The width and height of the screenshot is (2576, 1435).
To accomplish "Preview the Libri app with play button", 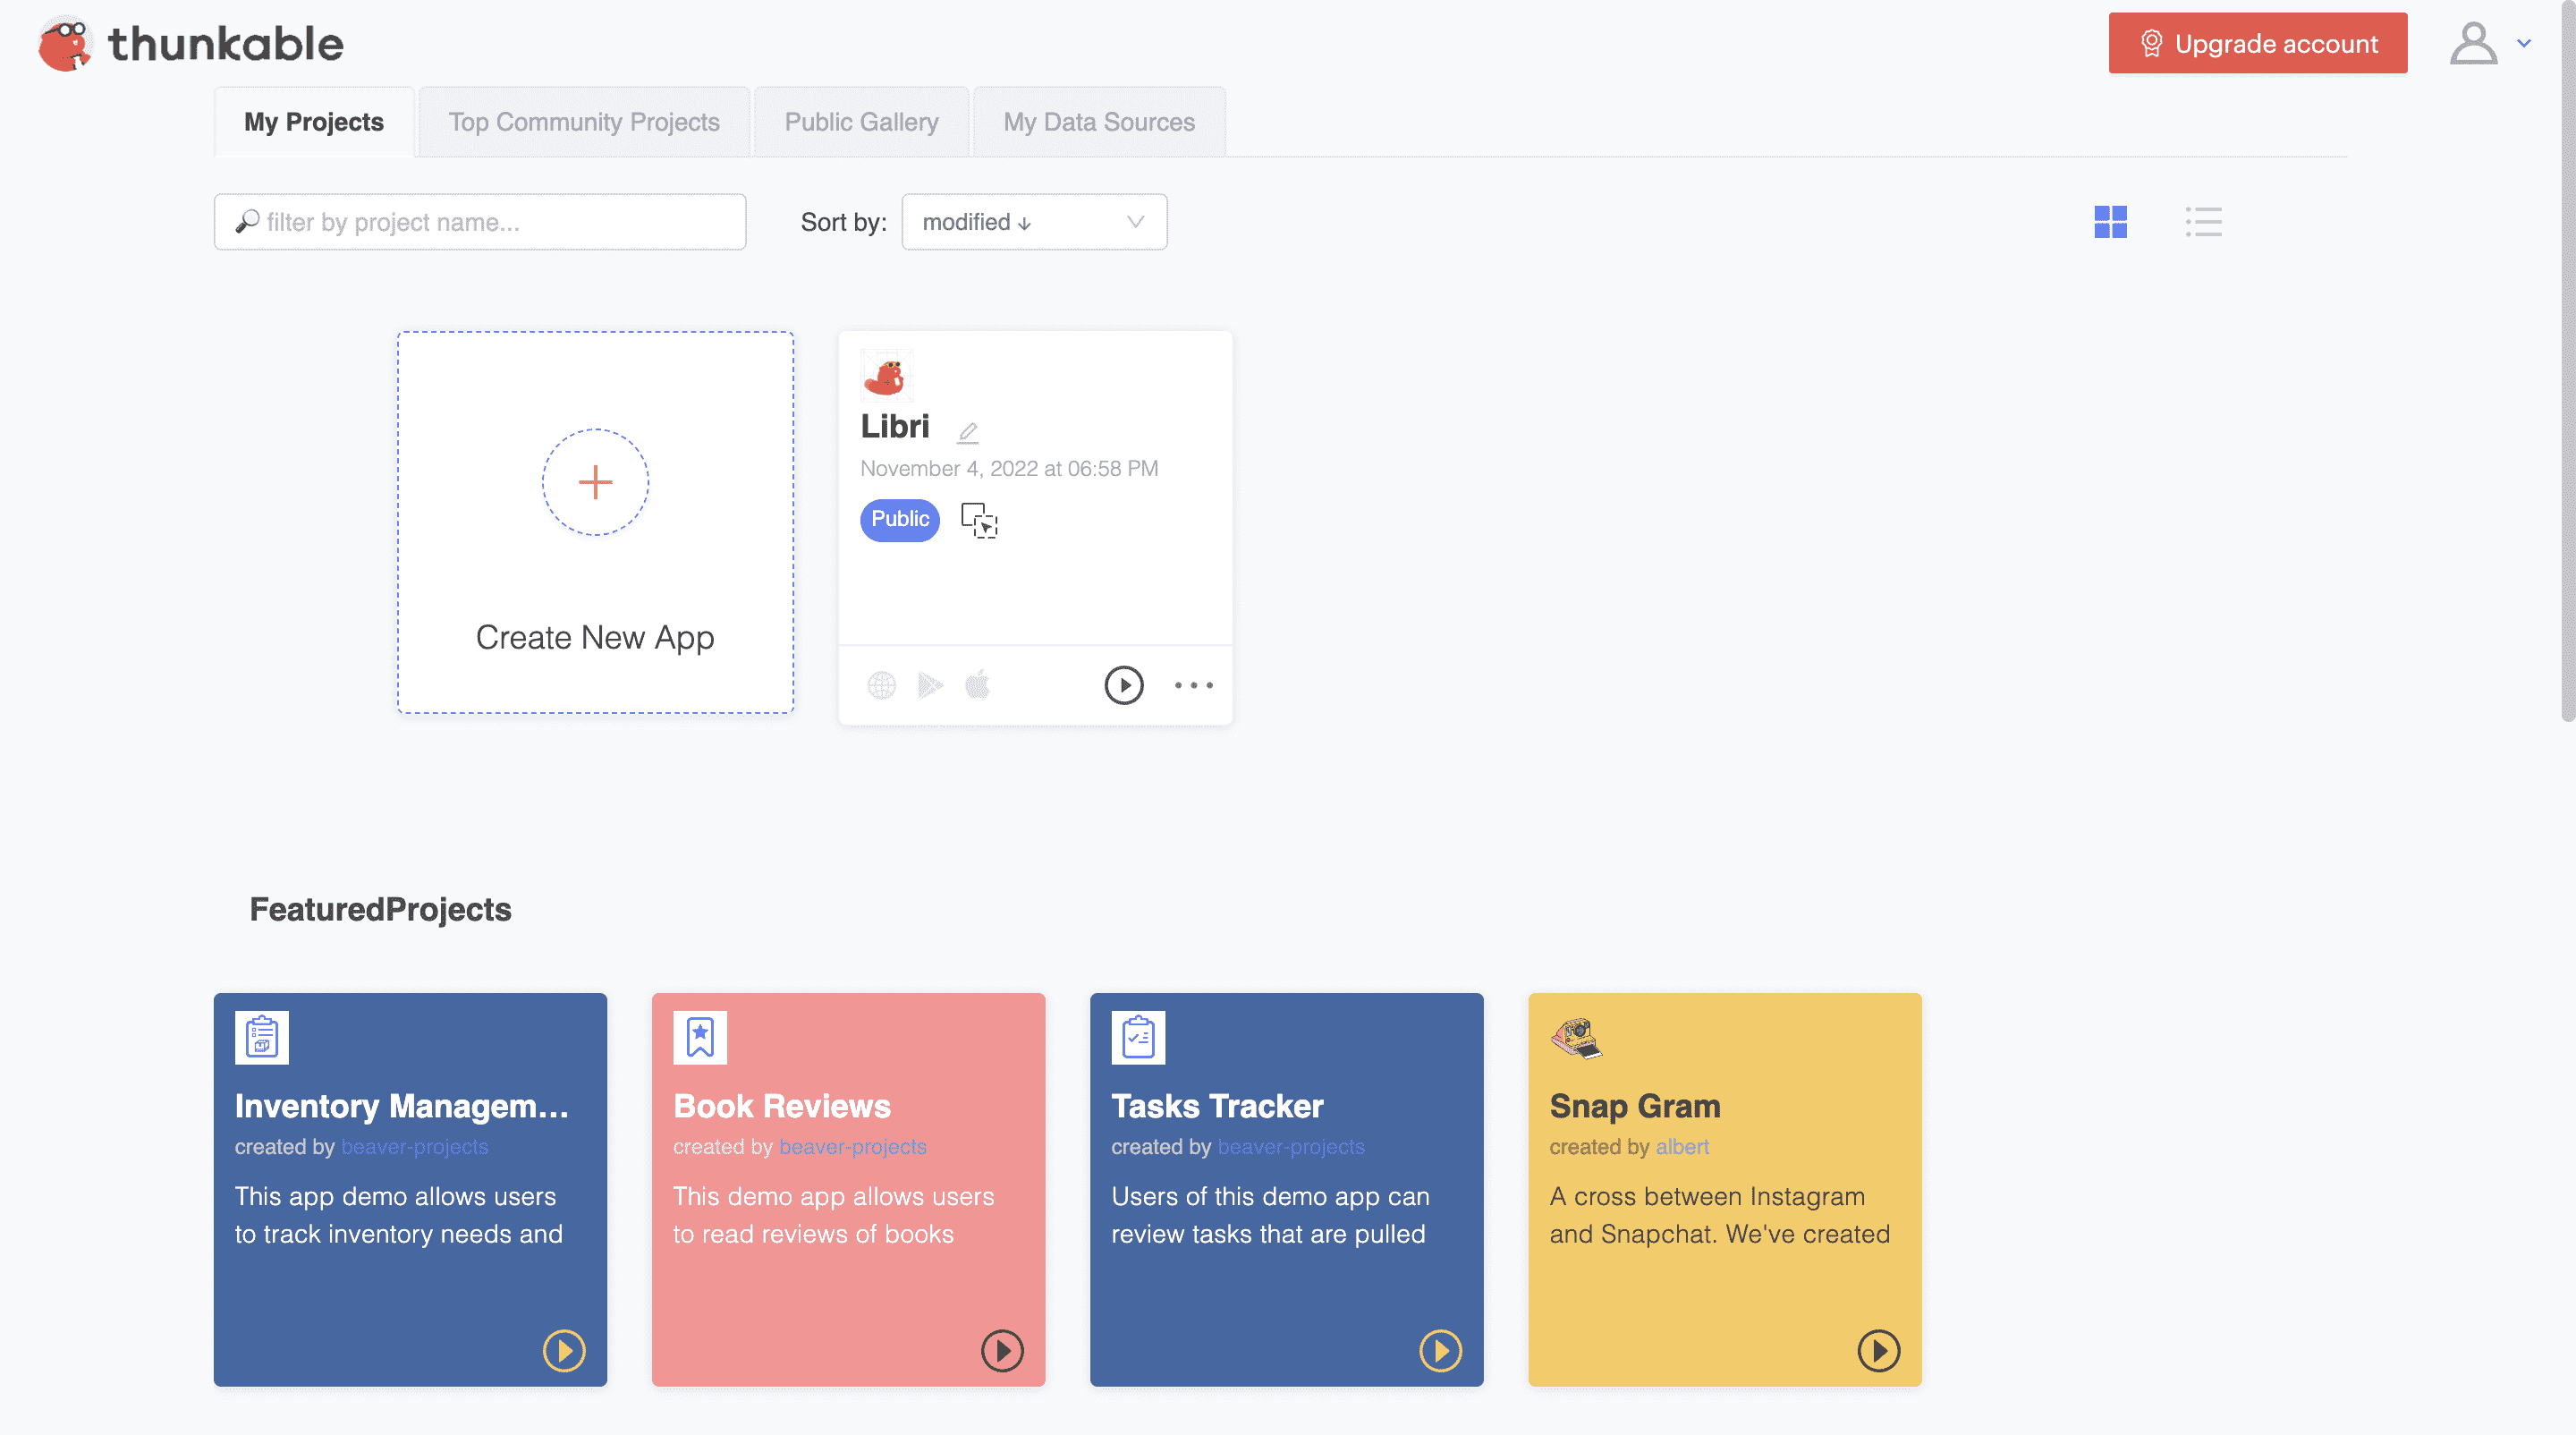I will point(1123,685).
